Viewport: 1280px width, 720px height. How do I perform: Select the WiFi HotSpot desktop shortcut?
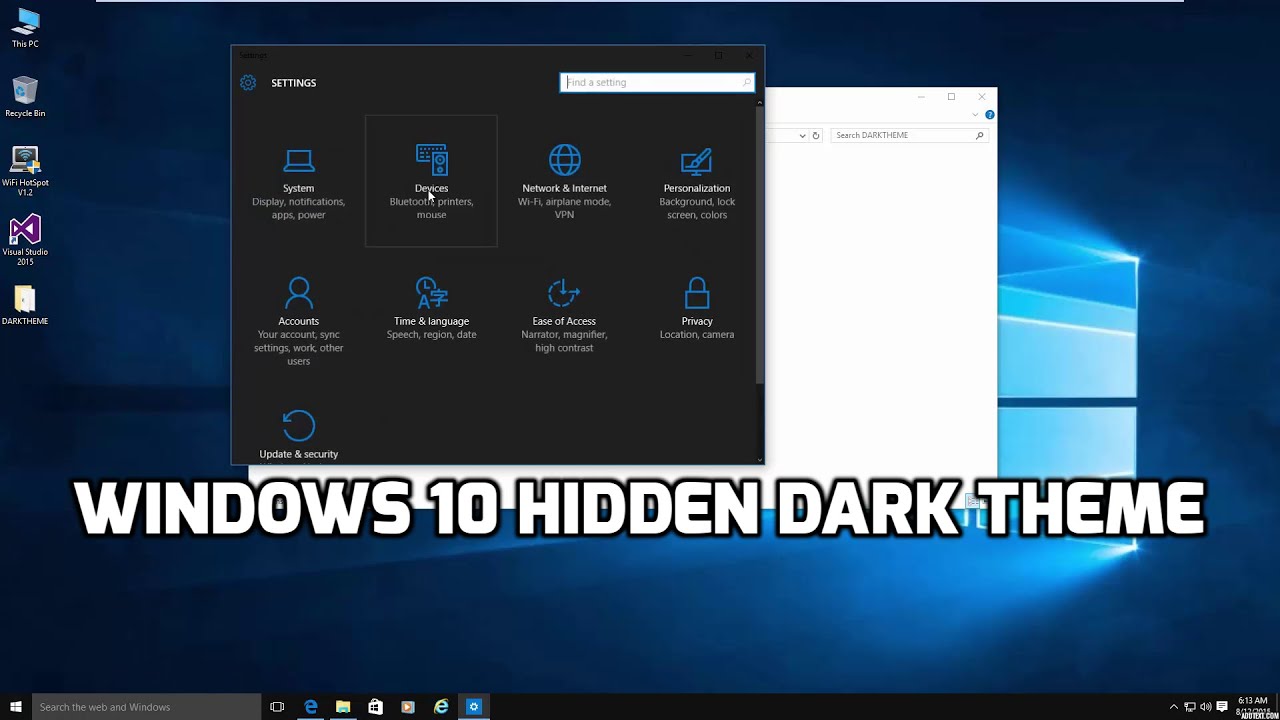pyautogui.click(x=25, y=171)
